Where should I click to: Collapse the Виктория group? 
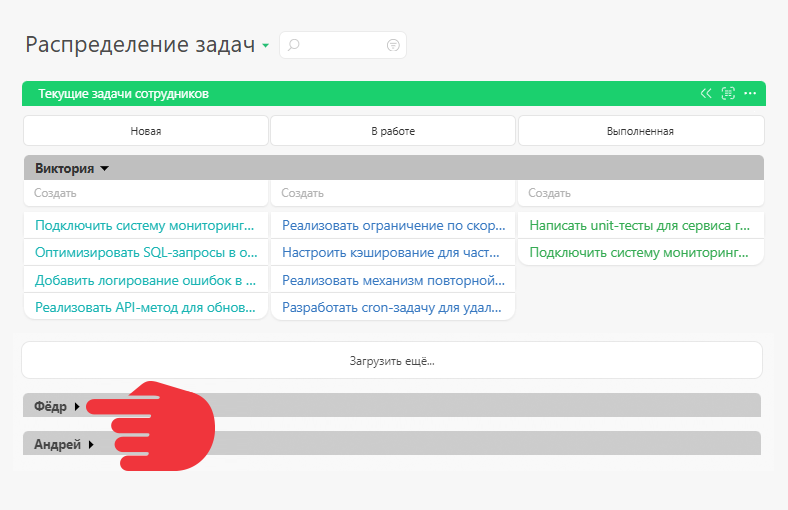click(105, 168)
